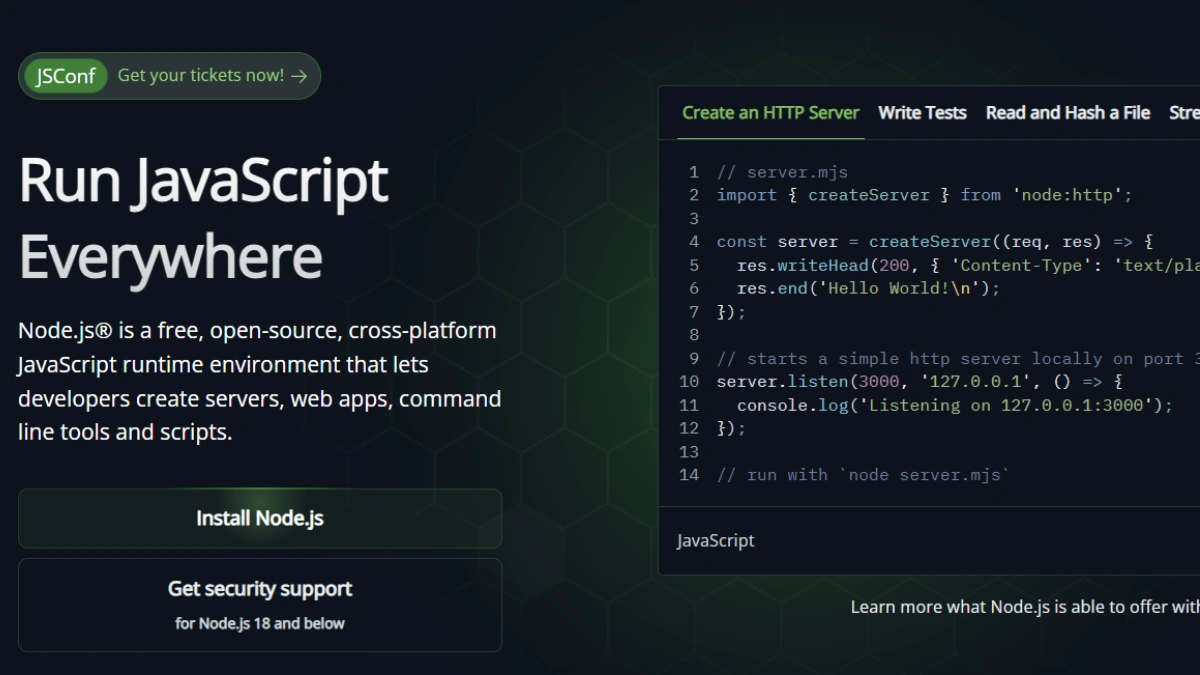Image resolution: width=1200 pixels, height=675 pixels.
Task: Click the run with node server.mjs comment
Action: [863, 475]
